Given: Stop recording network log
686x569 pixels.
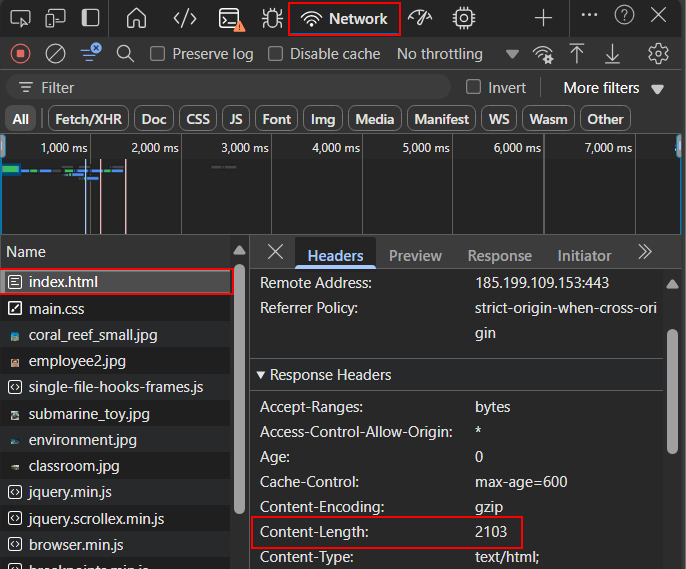Looking at the screenshot, I should point(20,54).
